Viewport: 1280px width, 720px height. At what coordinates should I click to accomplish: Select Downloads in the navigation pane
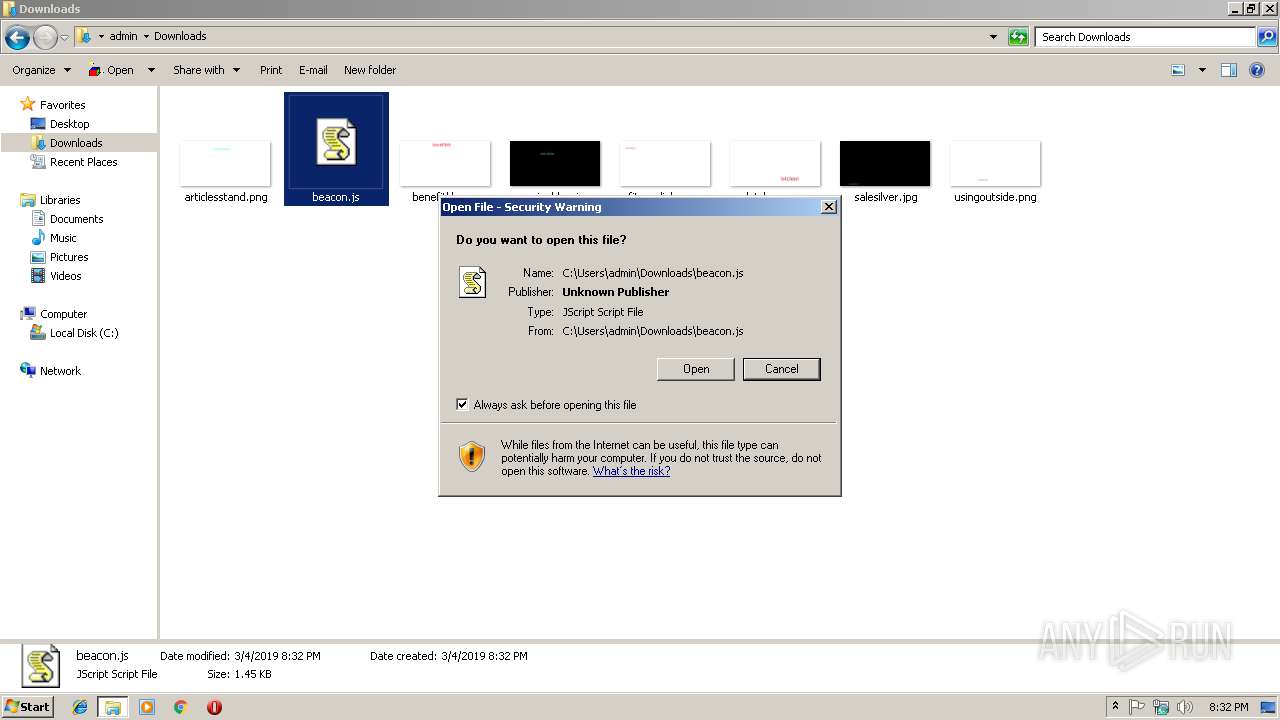76,143
